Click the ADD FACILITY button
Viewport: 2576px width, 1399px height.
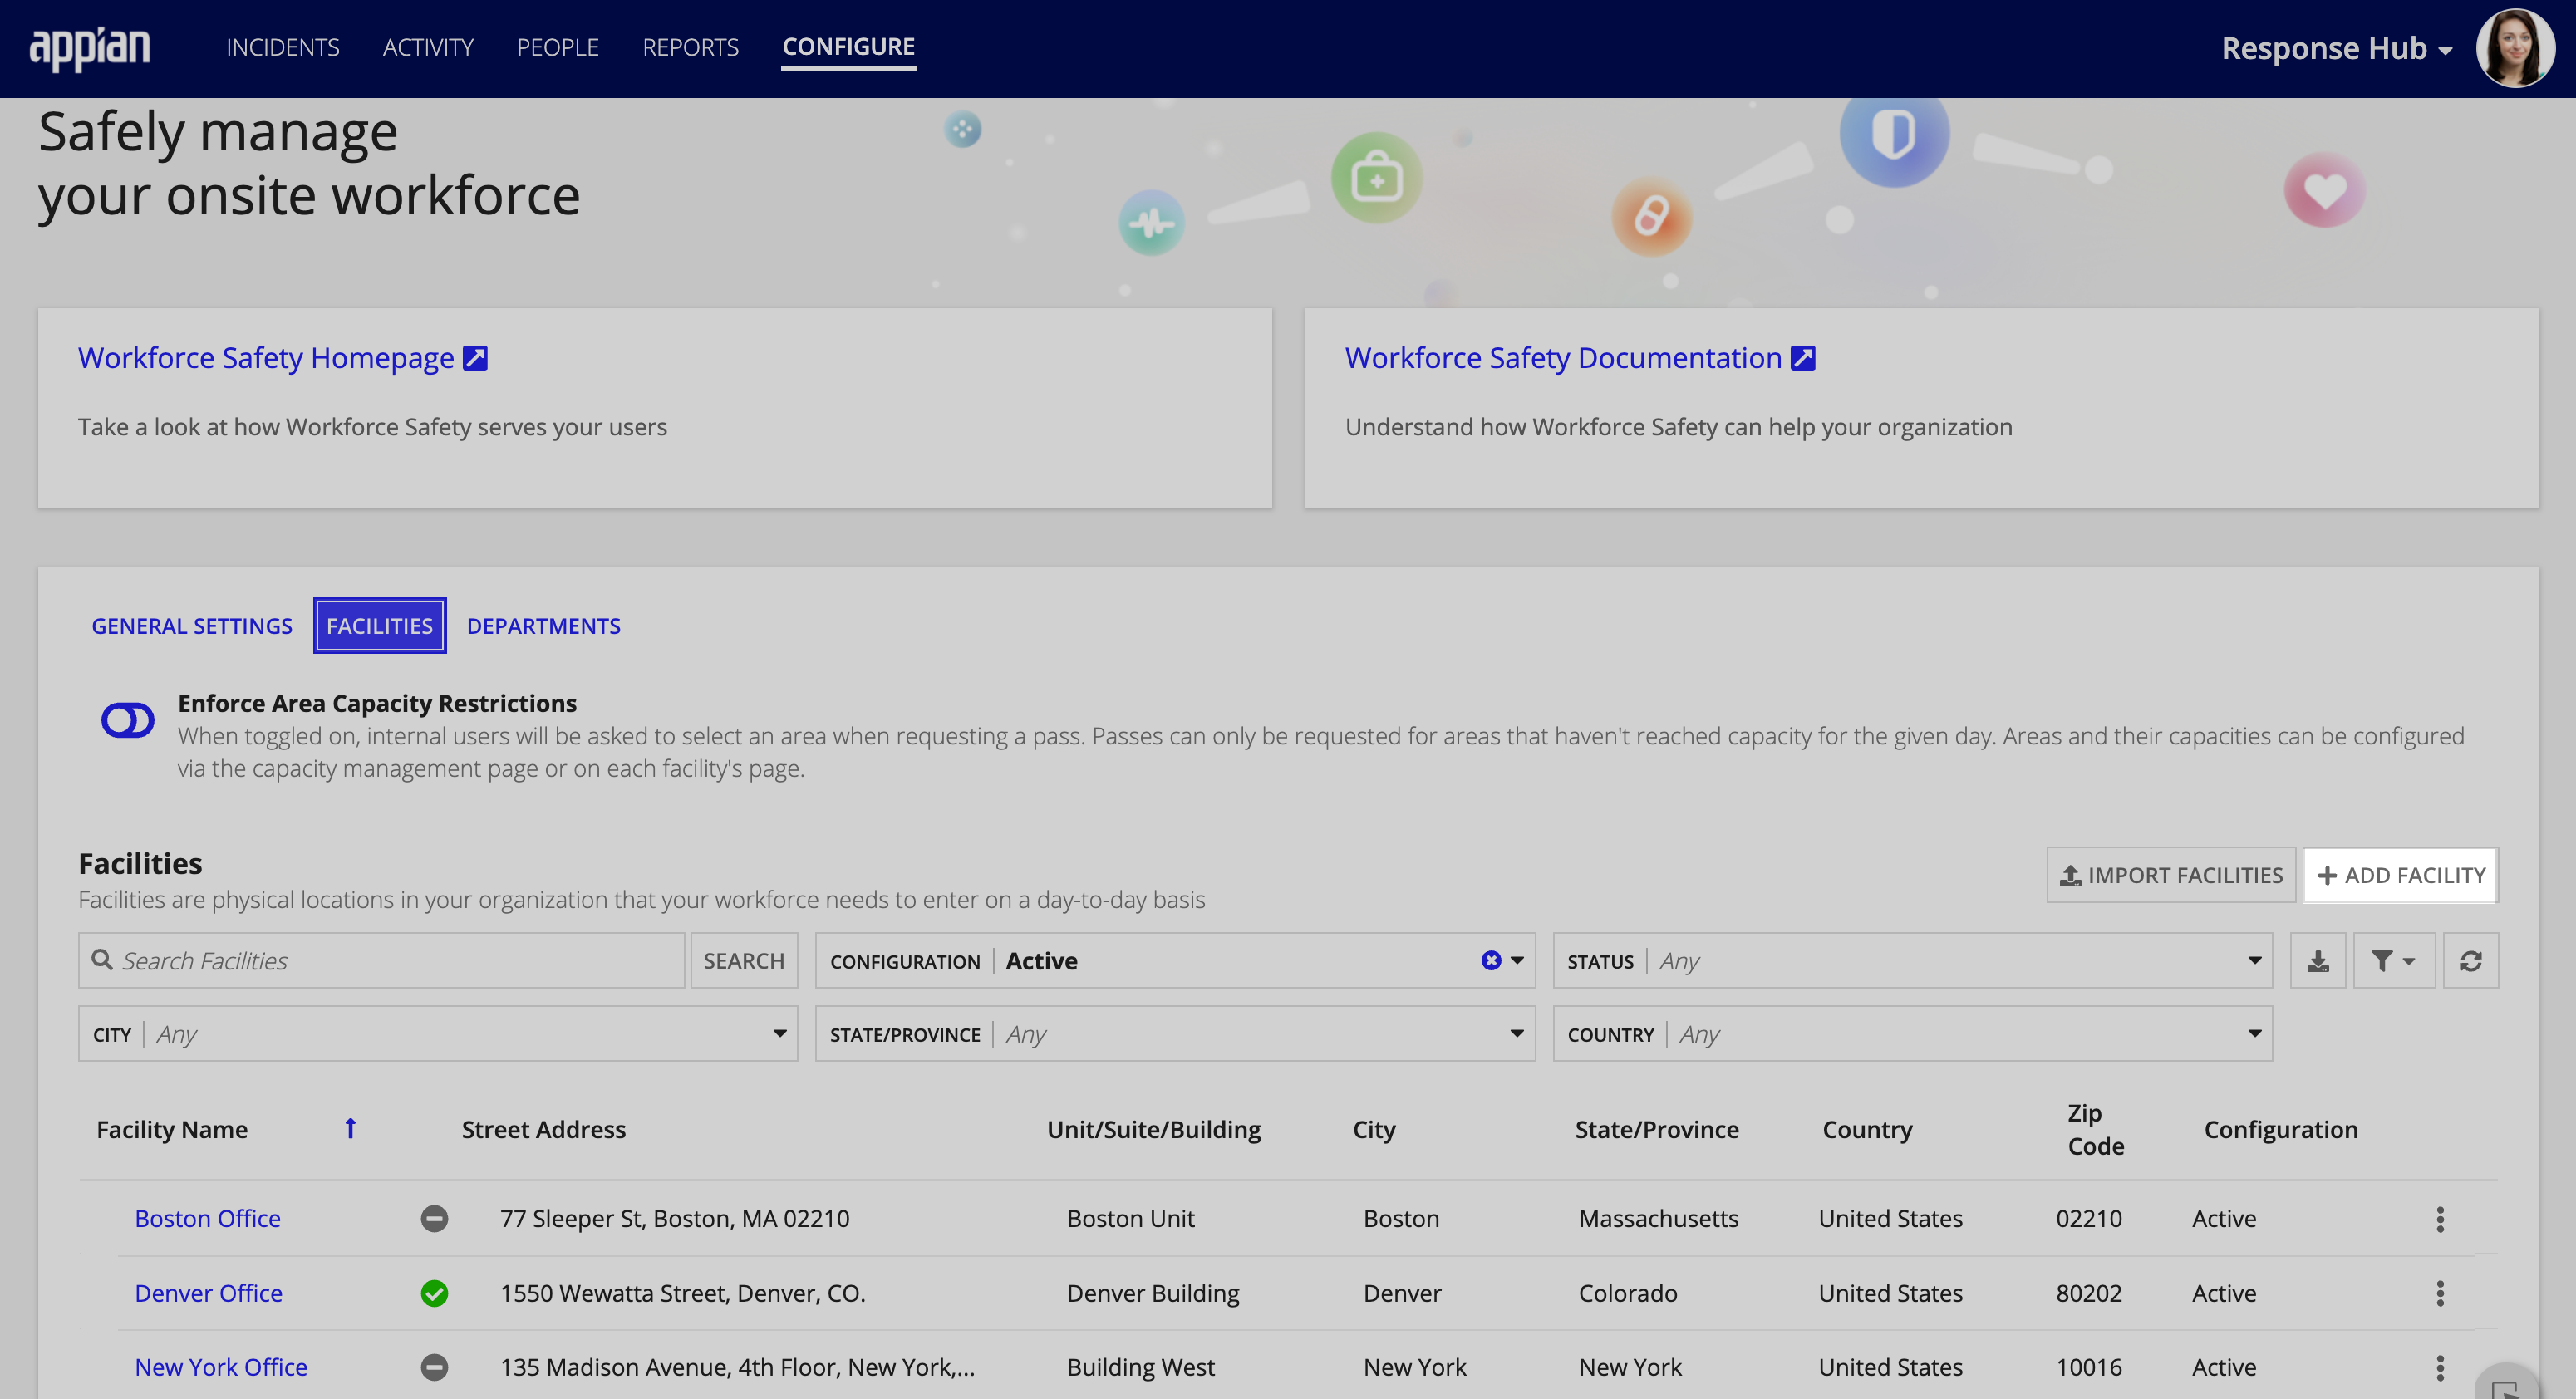(x=2400, y=873)
